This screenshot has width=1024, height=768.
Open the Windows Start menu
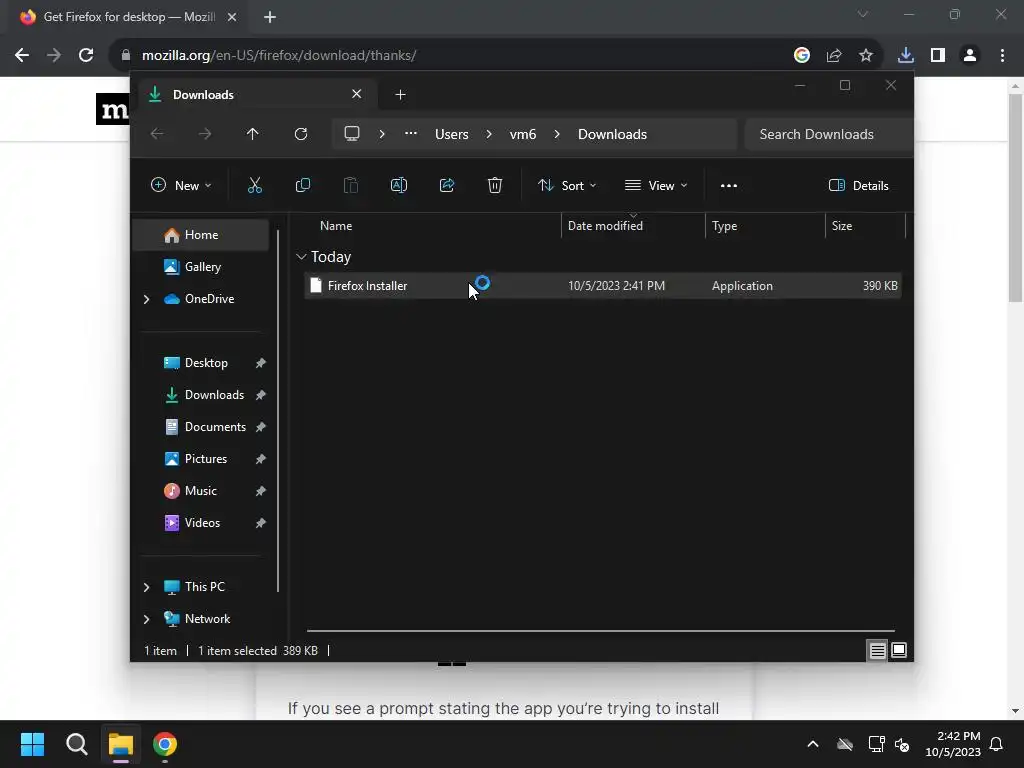click(32, 744)
